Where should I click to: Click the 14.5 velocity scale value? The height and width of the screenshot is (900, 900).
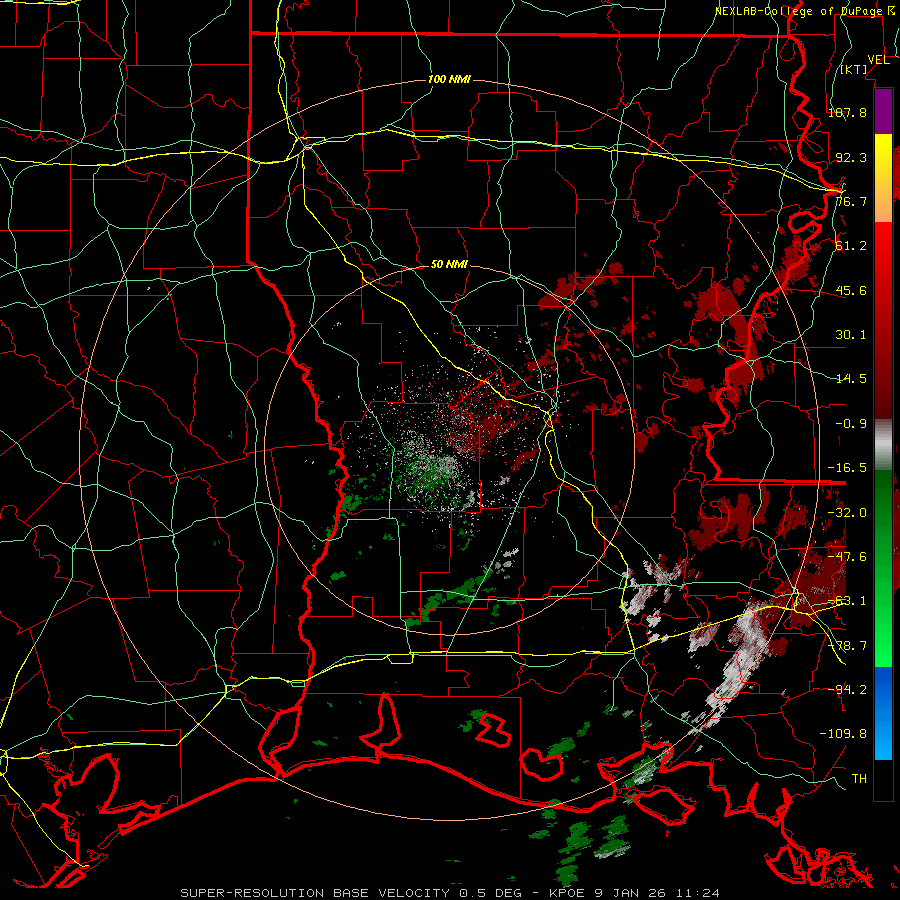[x=851, y=379]
